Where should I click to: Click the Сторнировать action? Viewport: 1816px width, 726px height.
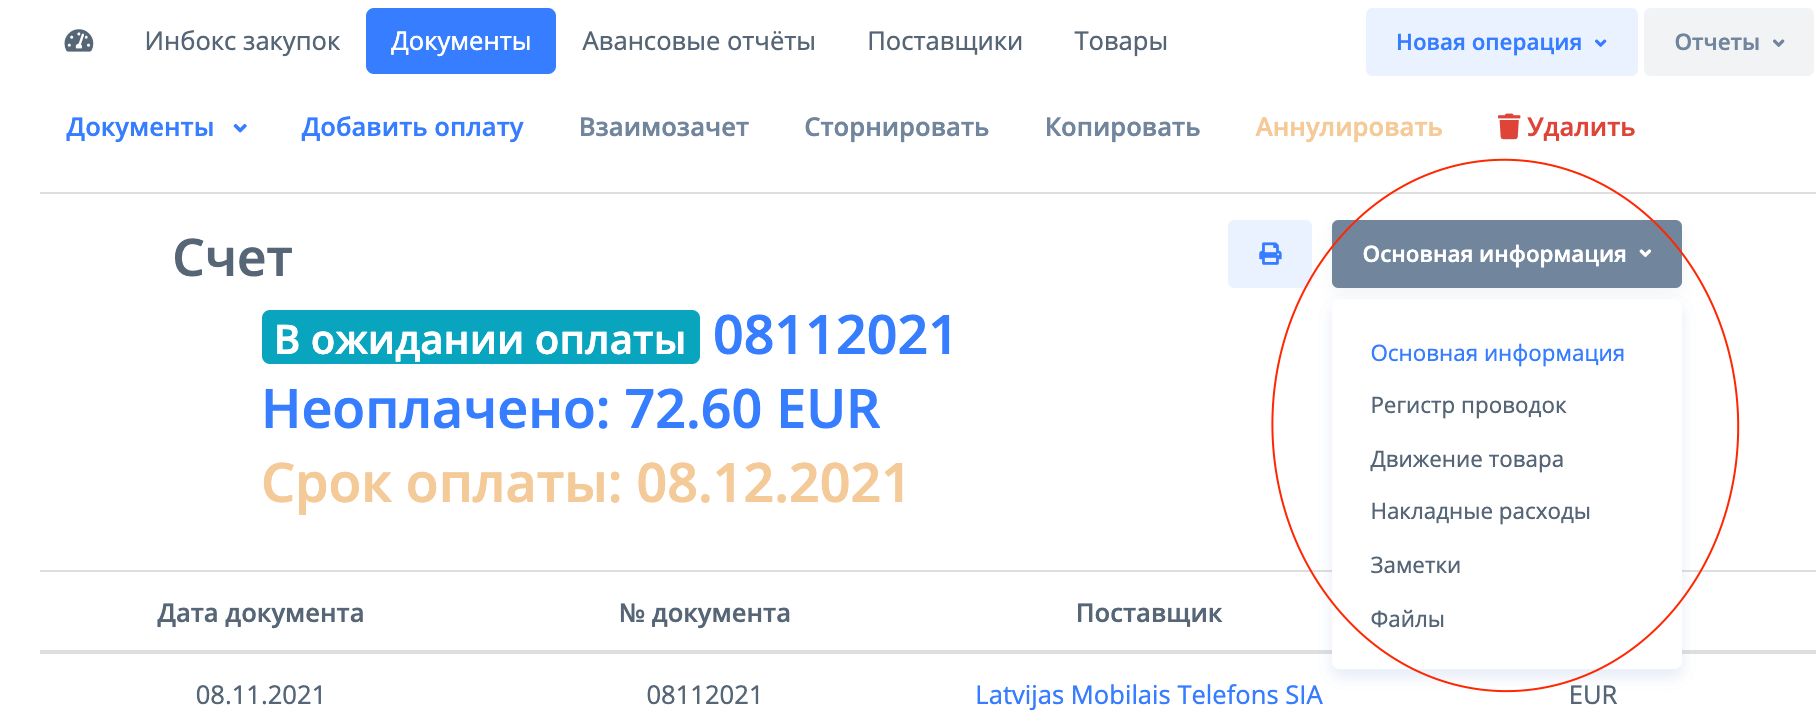pos(896,127)
